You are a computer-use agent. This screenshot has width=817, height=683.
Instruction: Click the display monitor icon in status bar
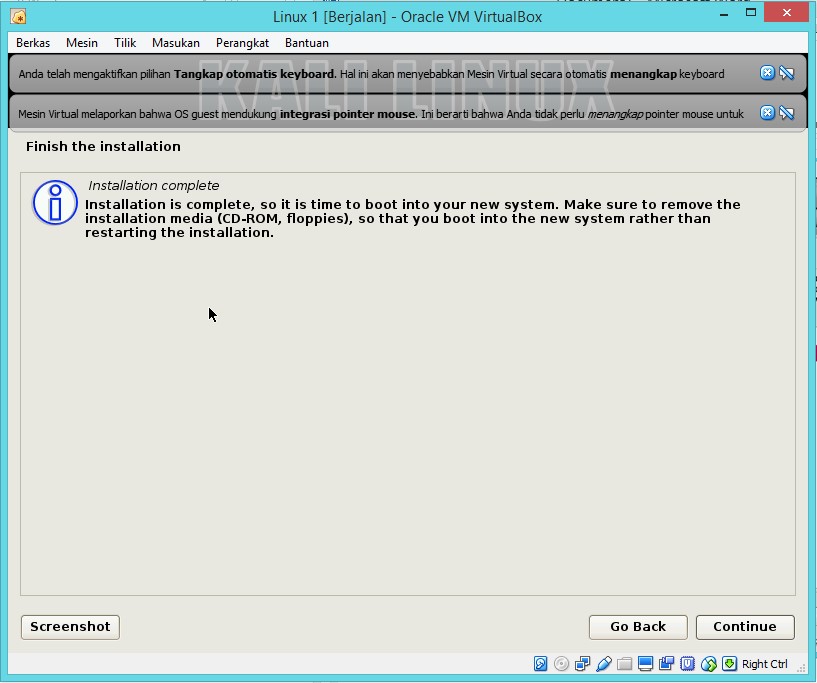[x=645, y=664]
